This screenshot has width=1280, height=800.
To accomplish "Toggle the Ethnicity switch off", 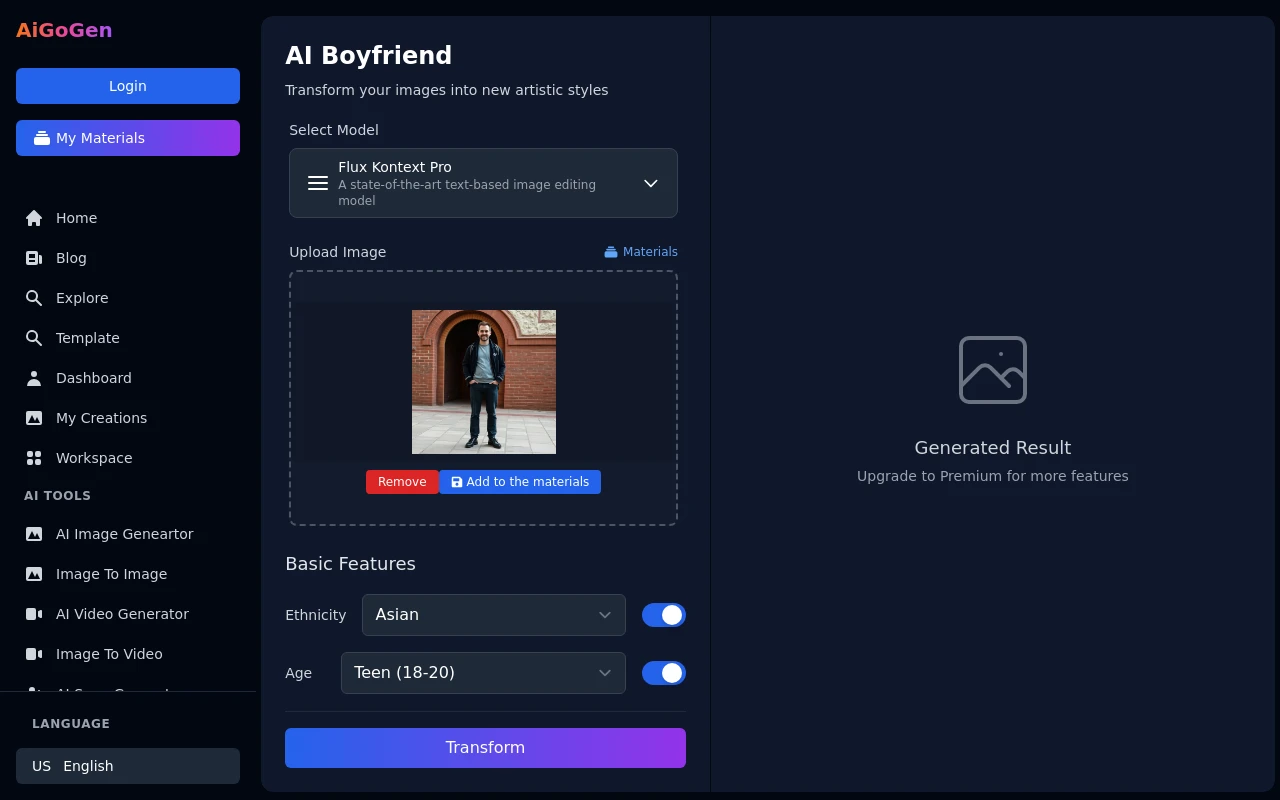I will (x=664, y=615).
